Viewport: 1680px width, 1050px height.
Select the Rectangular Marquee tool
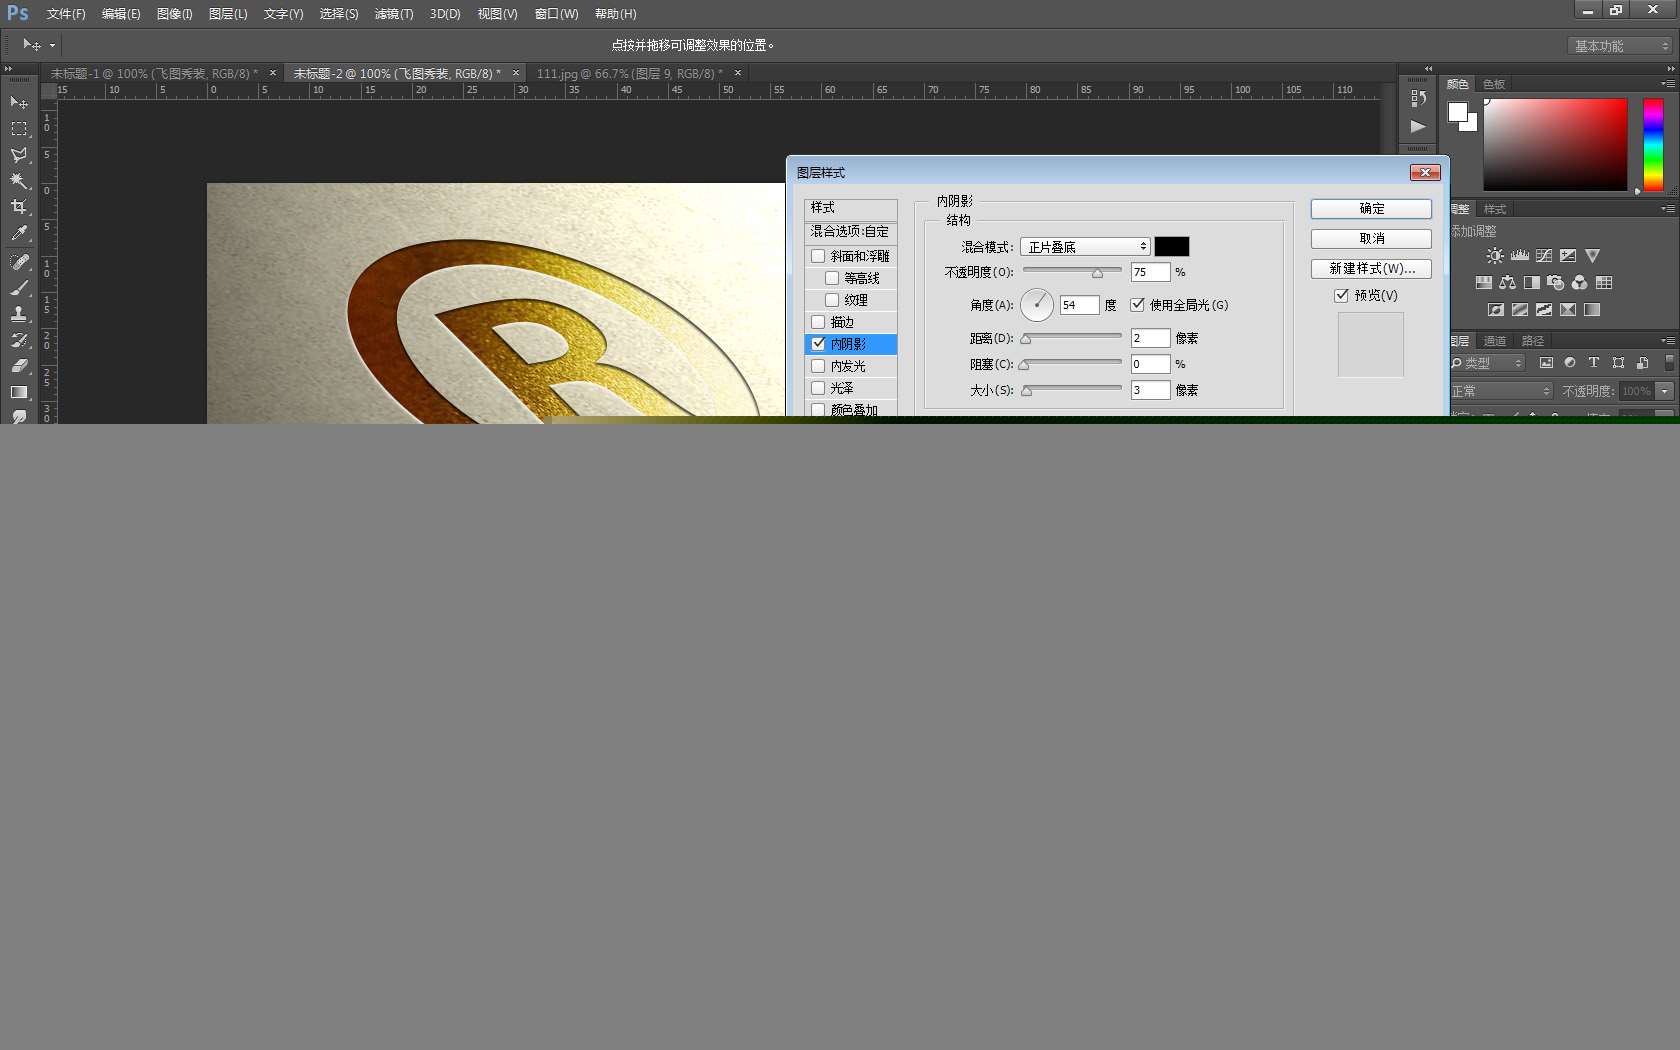(19, 129)
